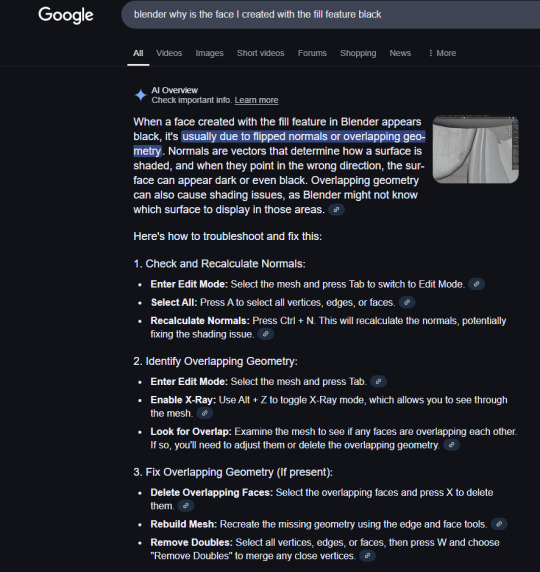Viewport: 540px width, 572px height.
Task: Click 'Rebuild Mesh:' bold bullet text
Action: 184,524
